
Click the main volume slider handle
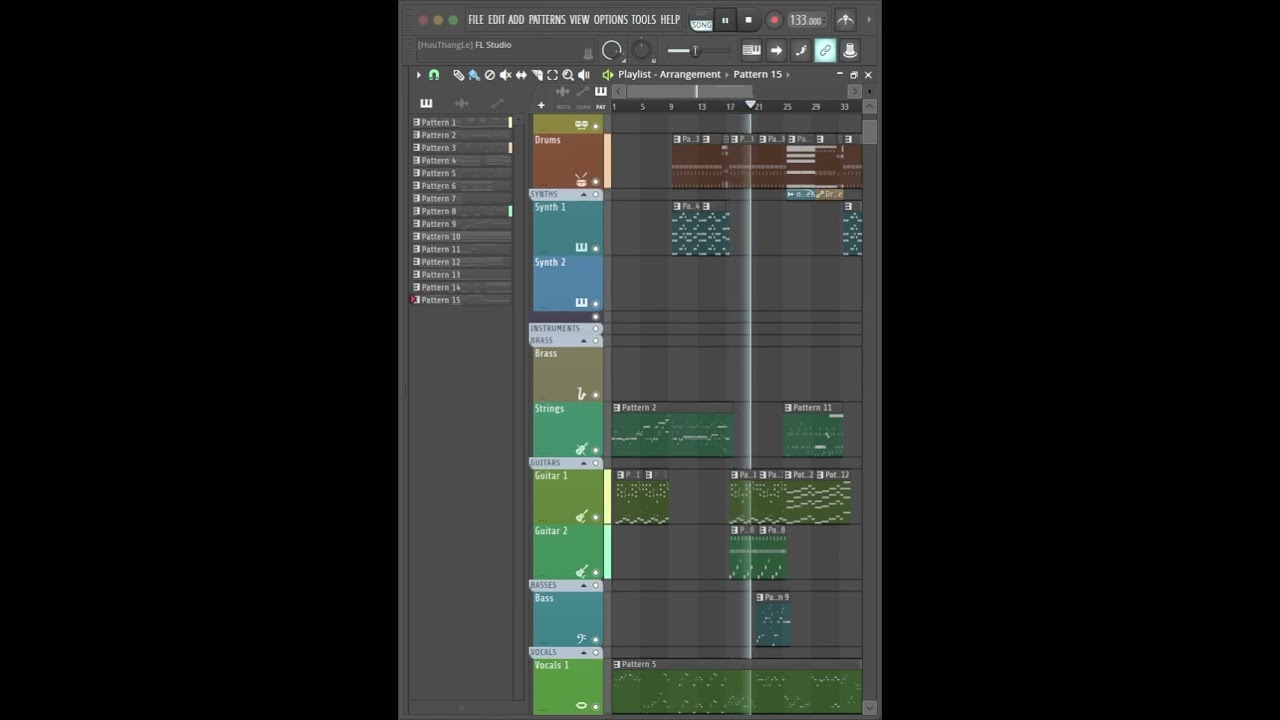pos(695,50)
